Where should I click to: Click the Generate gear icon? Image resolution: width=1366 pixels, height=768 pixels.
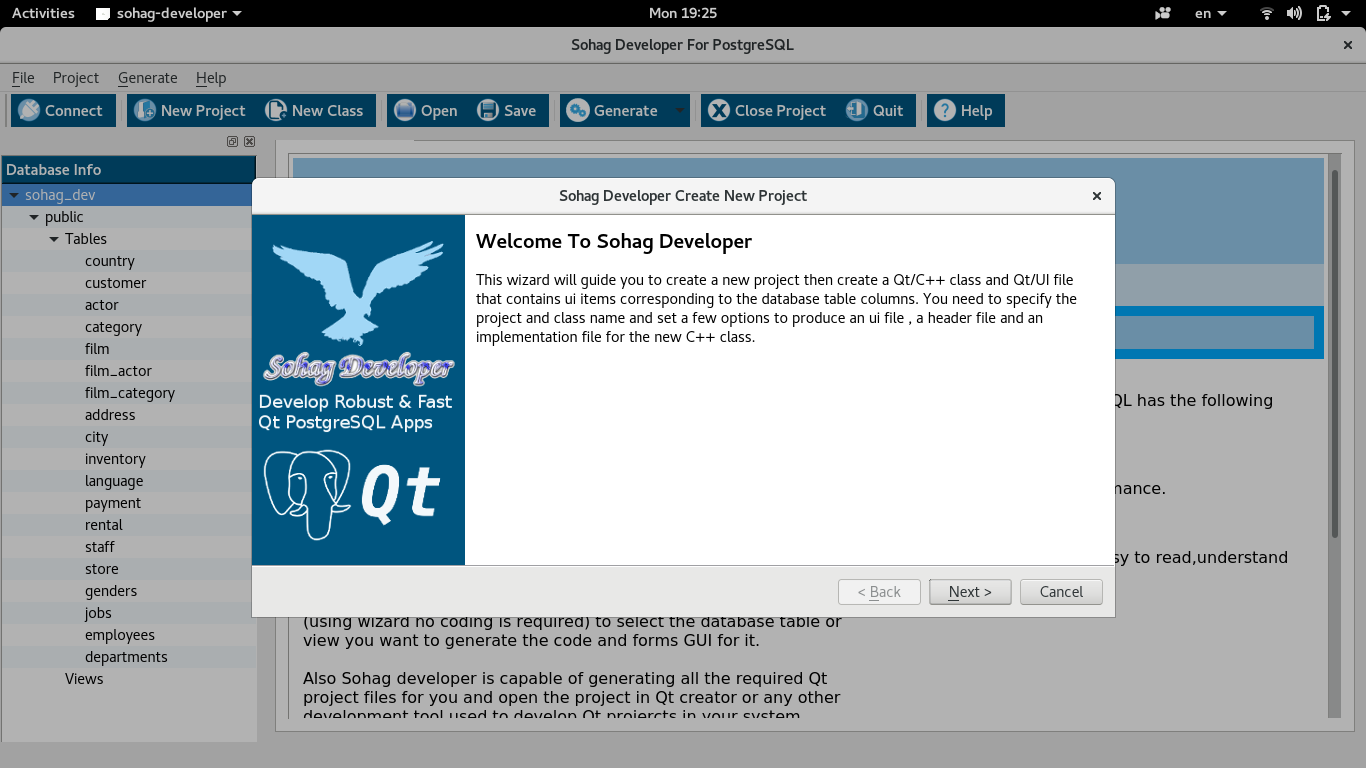point(578,110)
